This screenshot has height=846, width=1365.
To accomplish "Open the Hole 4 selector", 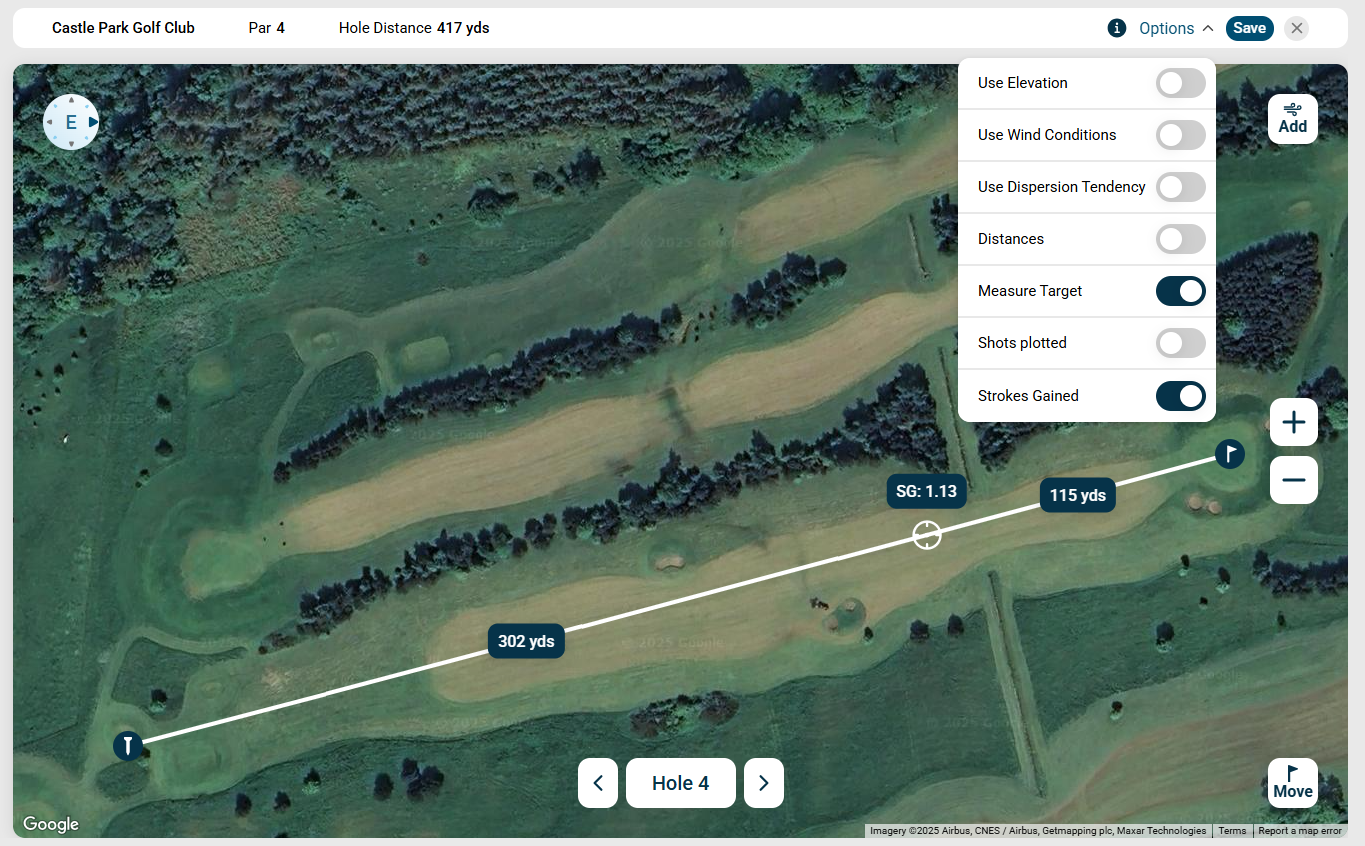I will click(680, 783).
